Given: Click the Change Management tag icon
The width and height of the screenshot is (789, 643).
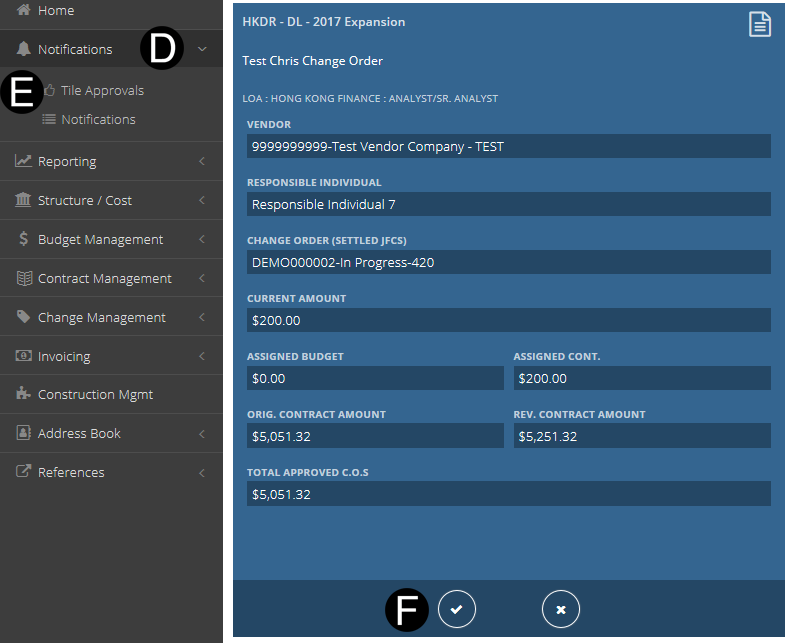Looking at the screenshot, I should coord(24,317).
